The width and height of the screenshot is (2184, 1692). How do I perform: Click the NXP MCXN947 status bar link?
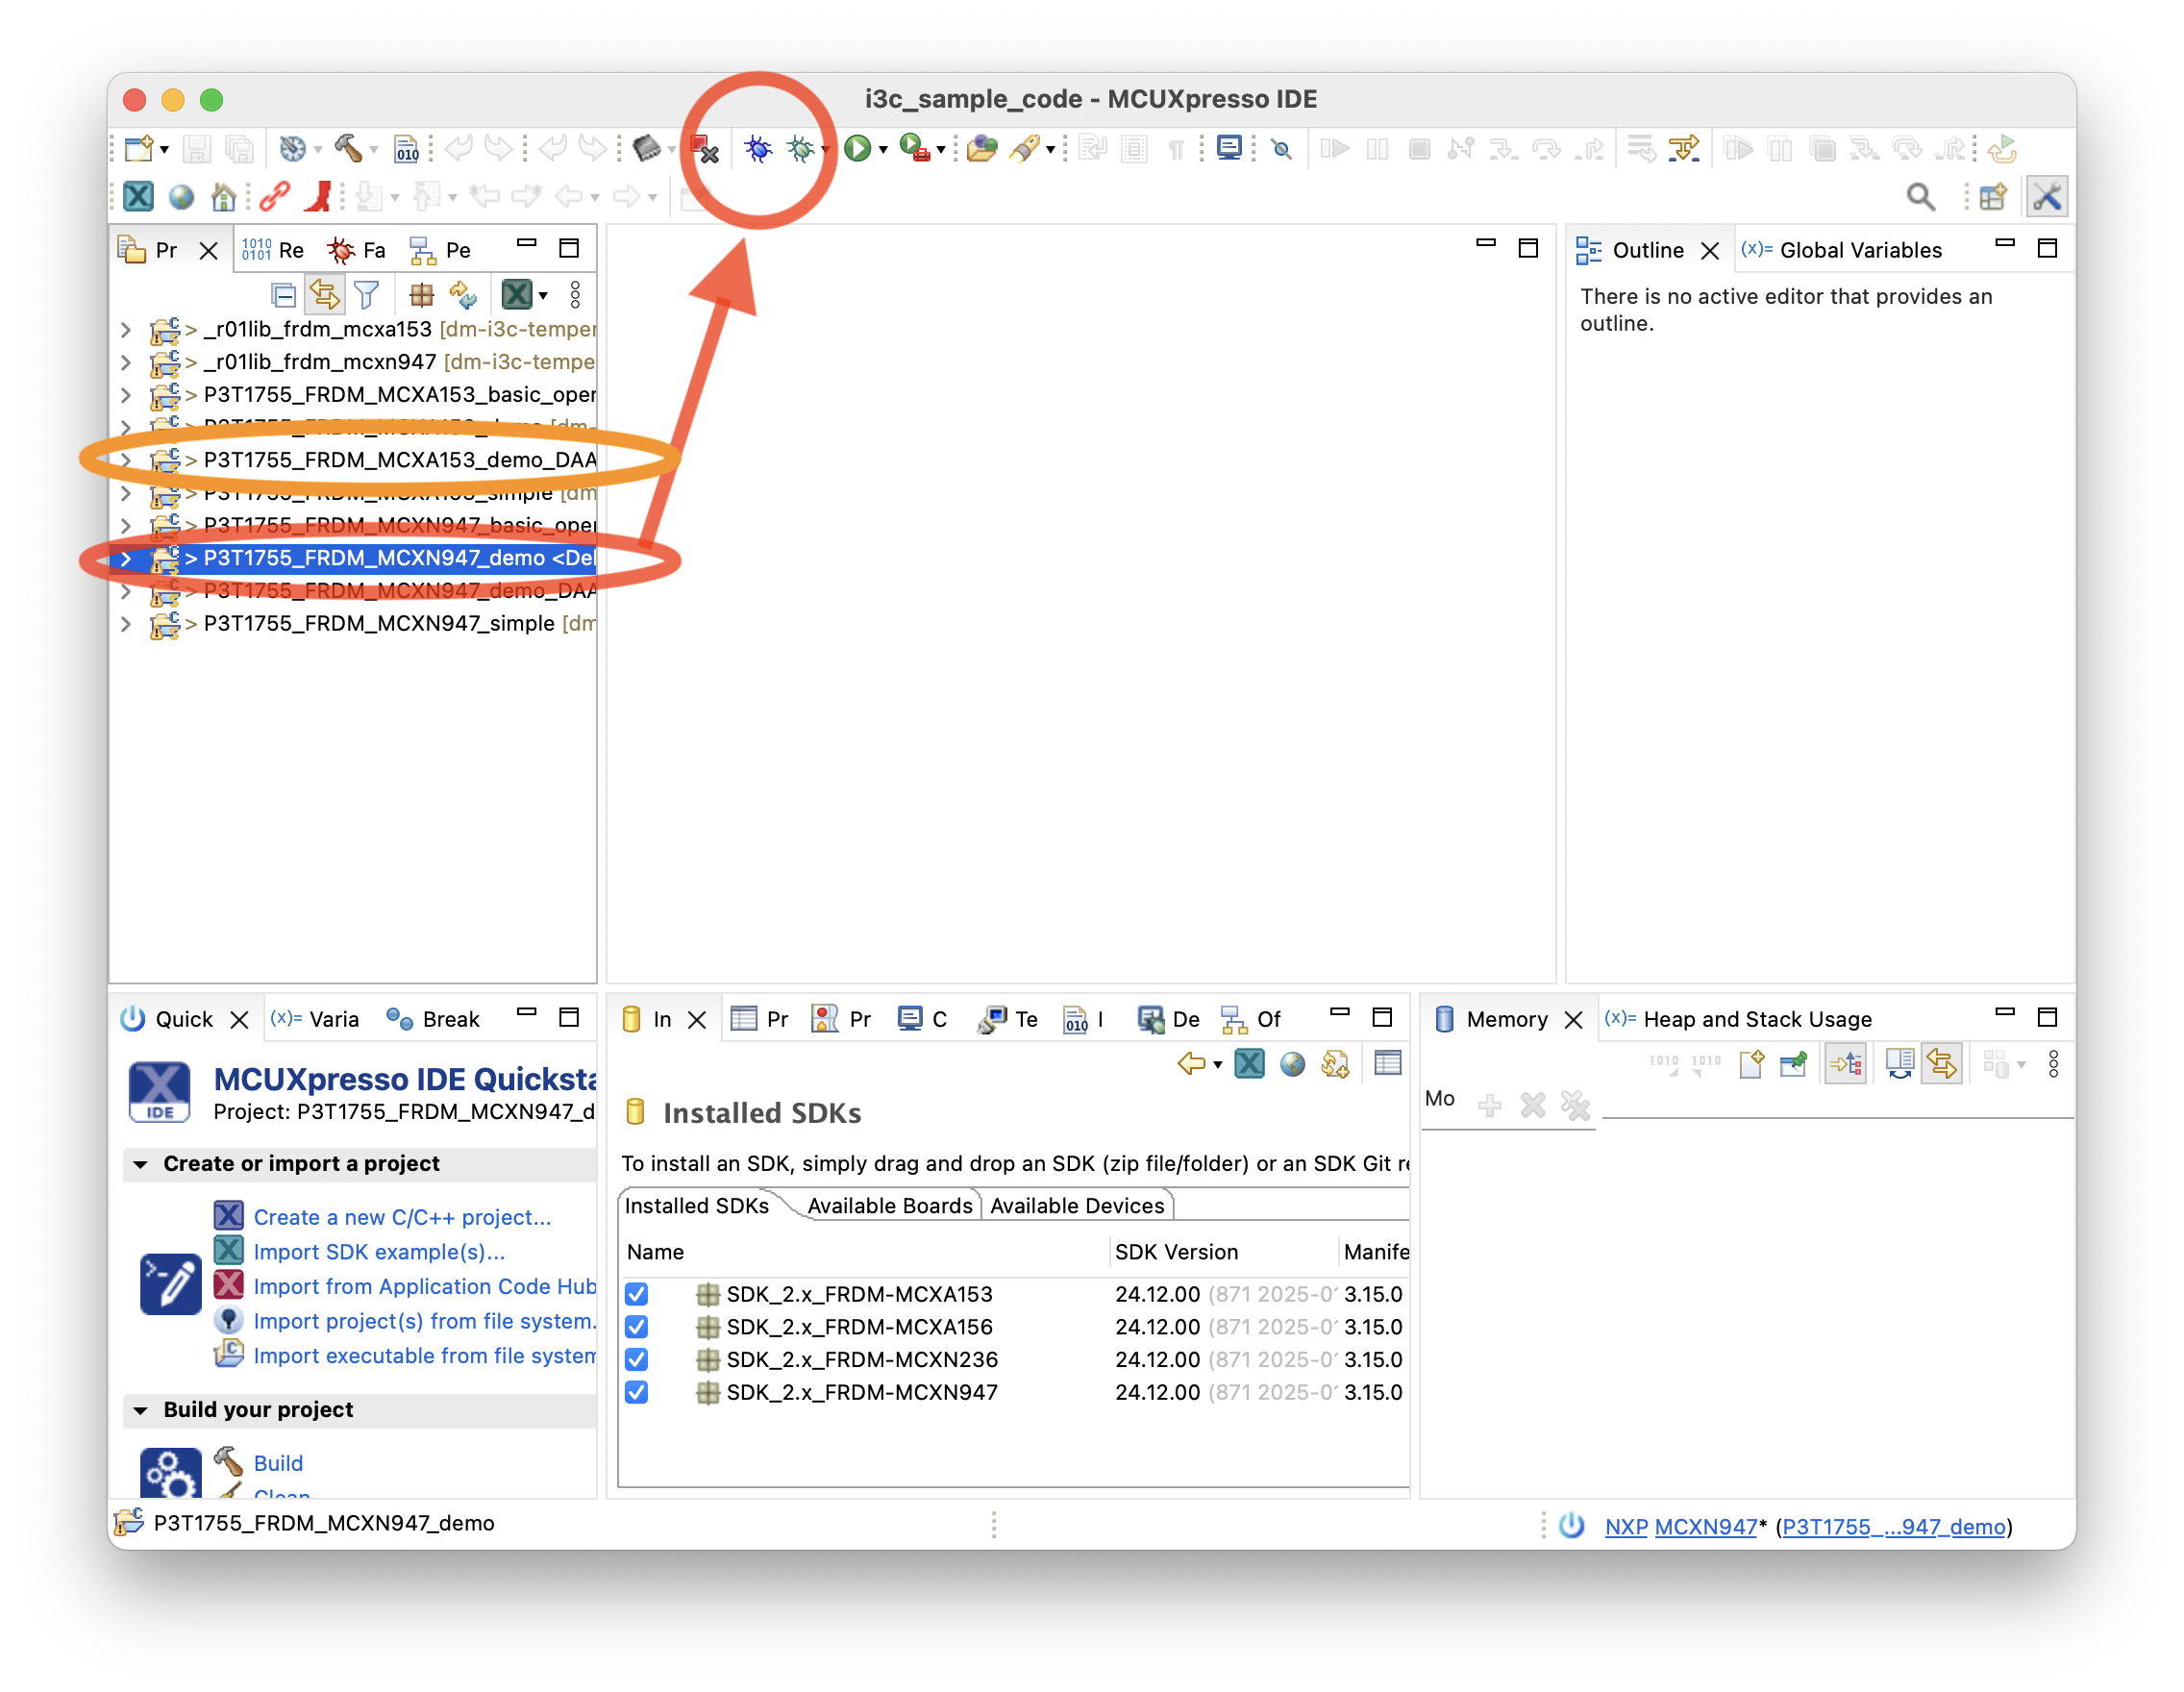tap(1680, 1527)
